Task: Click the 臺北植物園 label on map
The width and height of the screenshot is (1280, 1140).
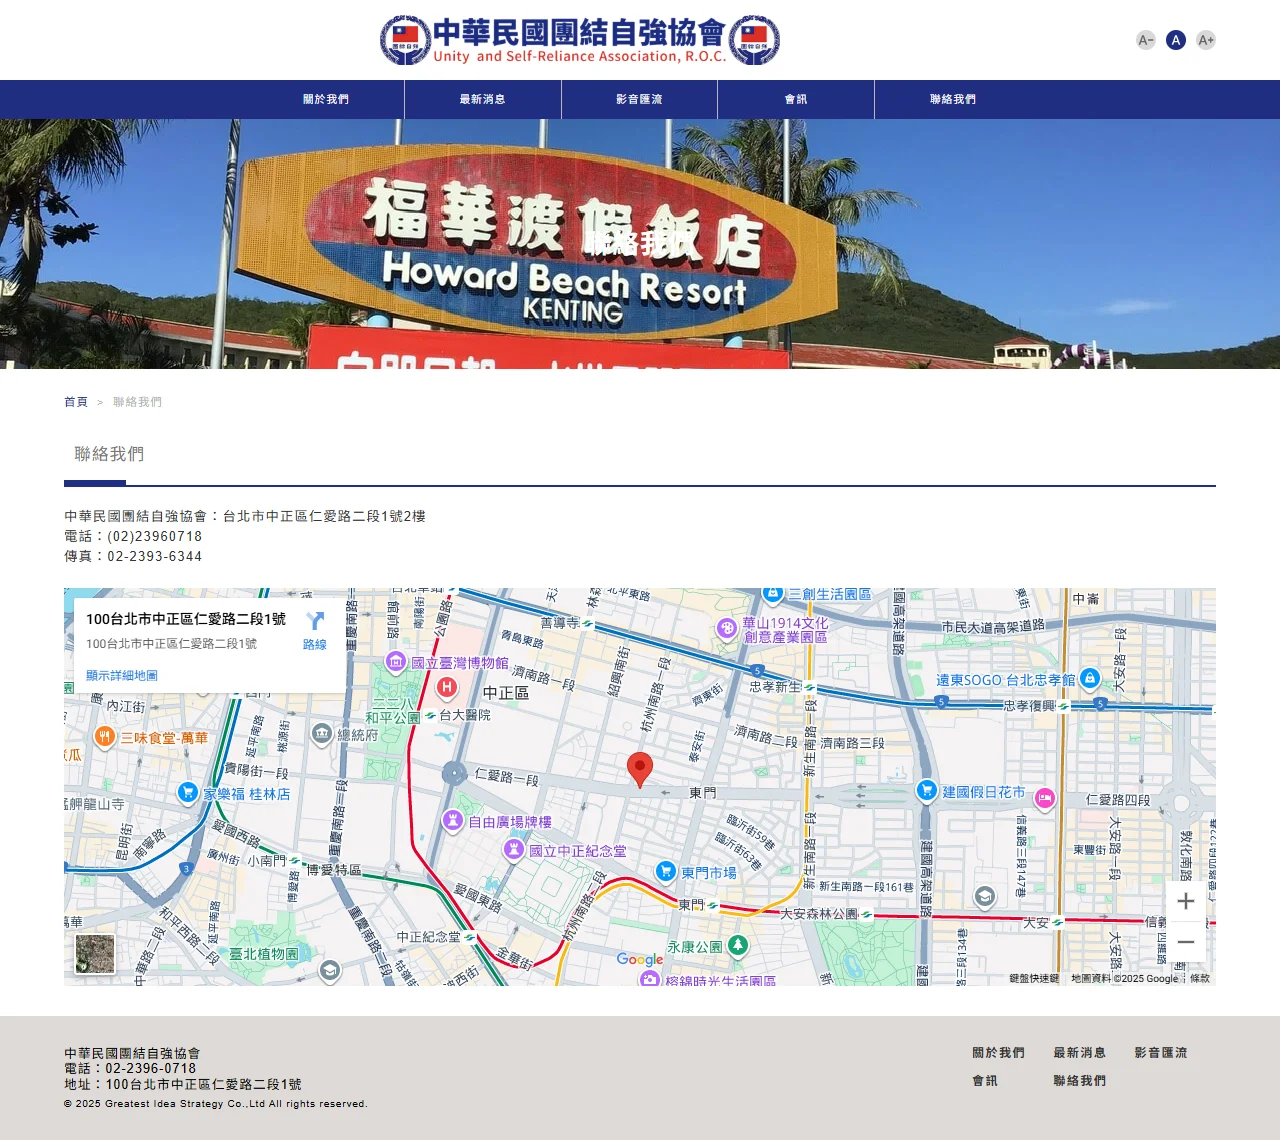Action: [x=264, y=954]
